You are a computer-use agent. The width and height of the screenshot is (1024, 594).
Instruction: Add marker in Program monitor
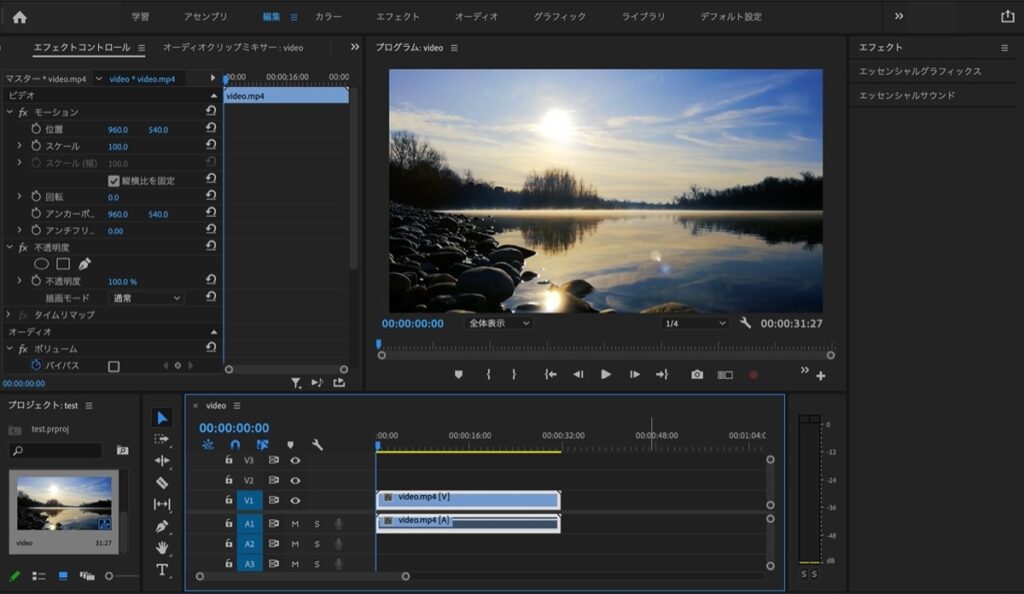click(x=458, y=374)
